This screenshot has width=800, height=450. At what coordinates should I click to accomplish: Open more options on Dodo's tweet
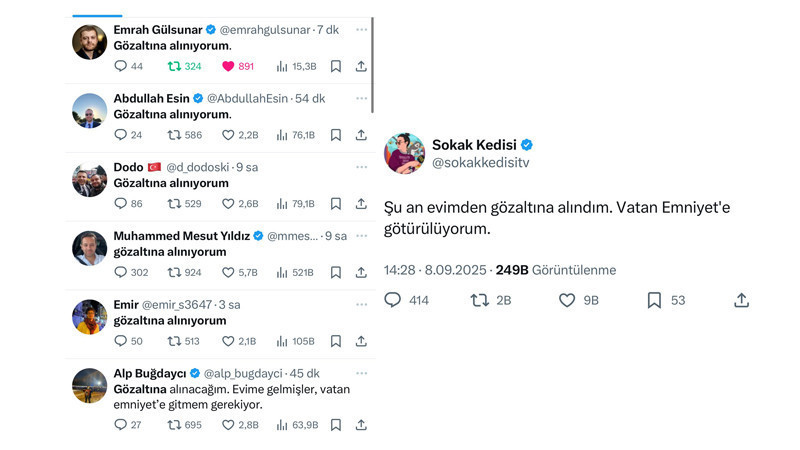point(362,167)
